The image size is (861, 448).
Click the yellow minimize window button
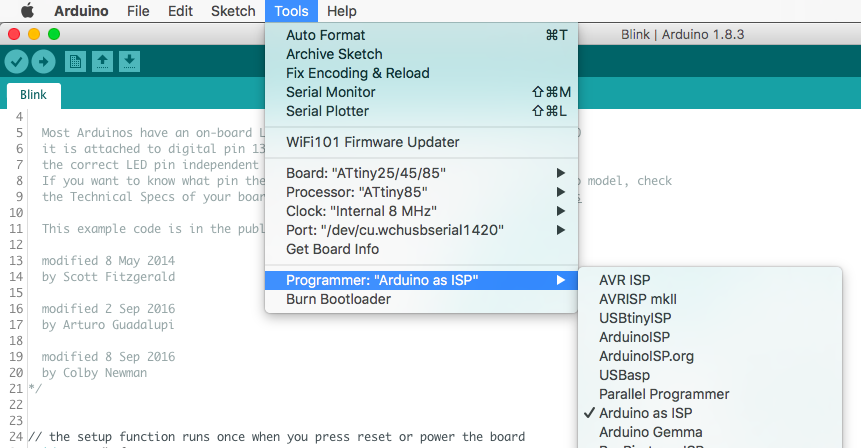[34, 35]
